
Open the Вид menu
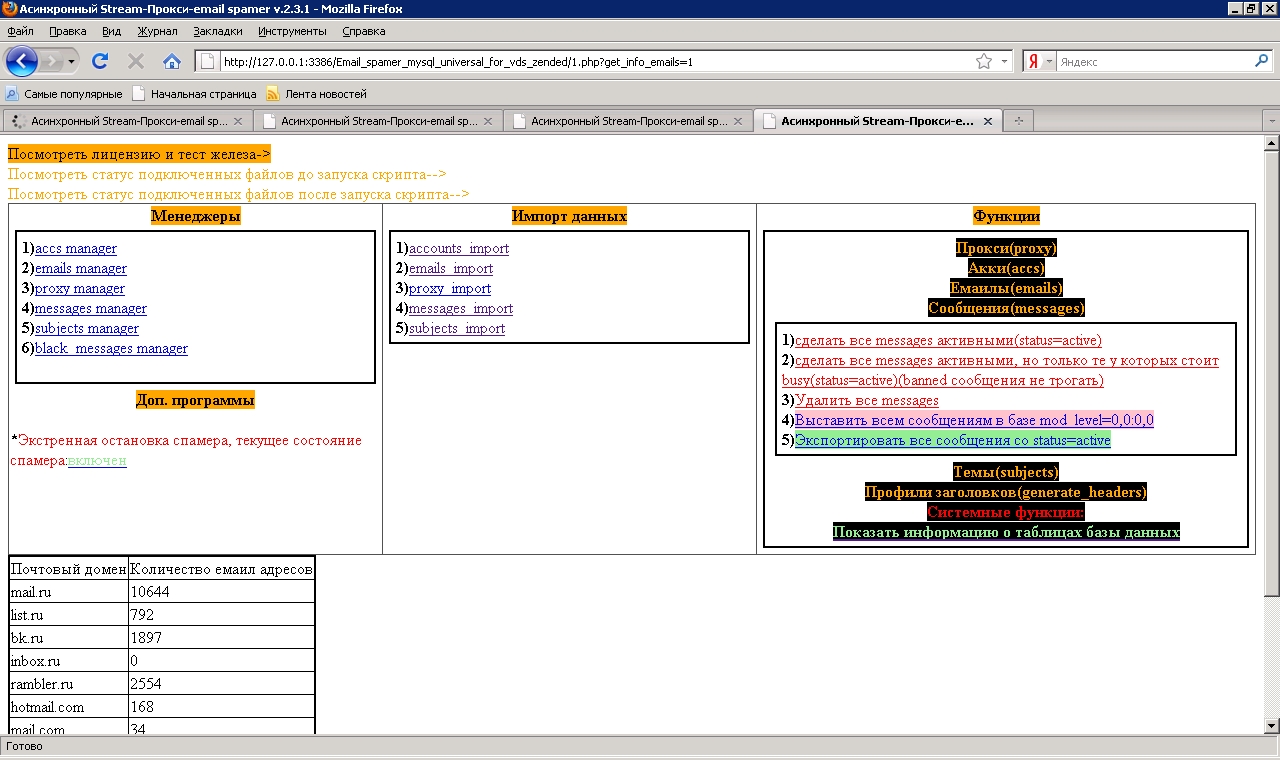[x=111, y=31]
